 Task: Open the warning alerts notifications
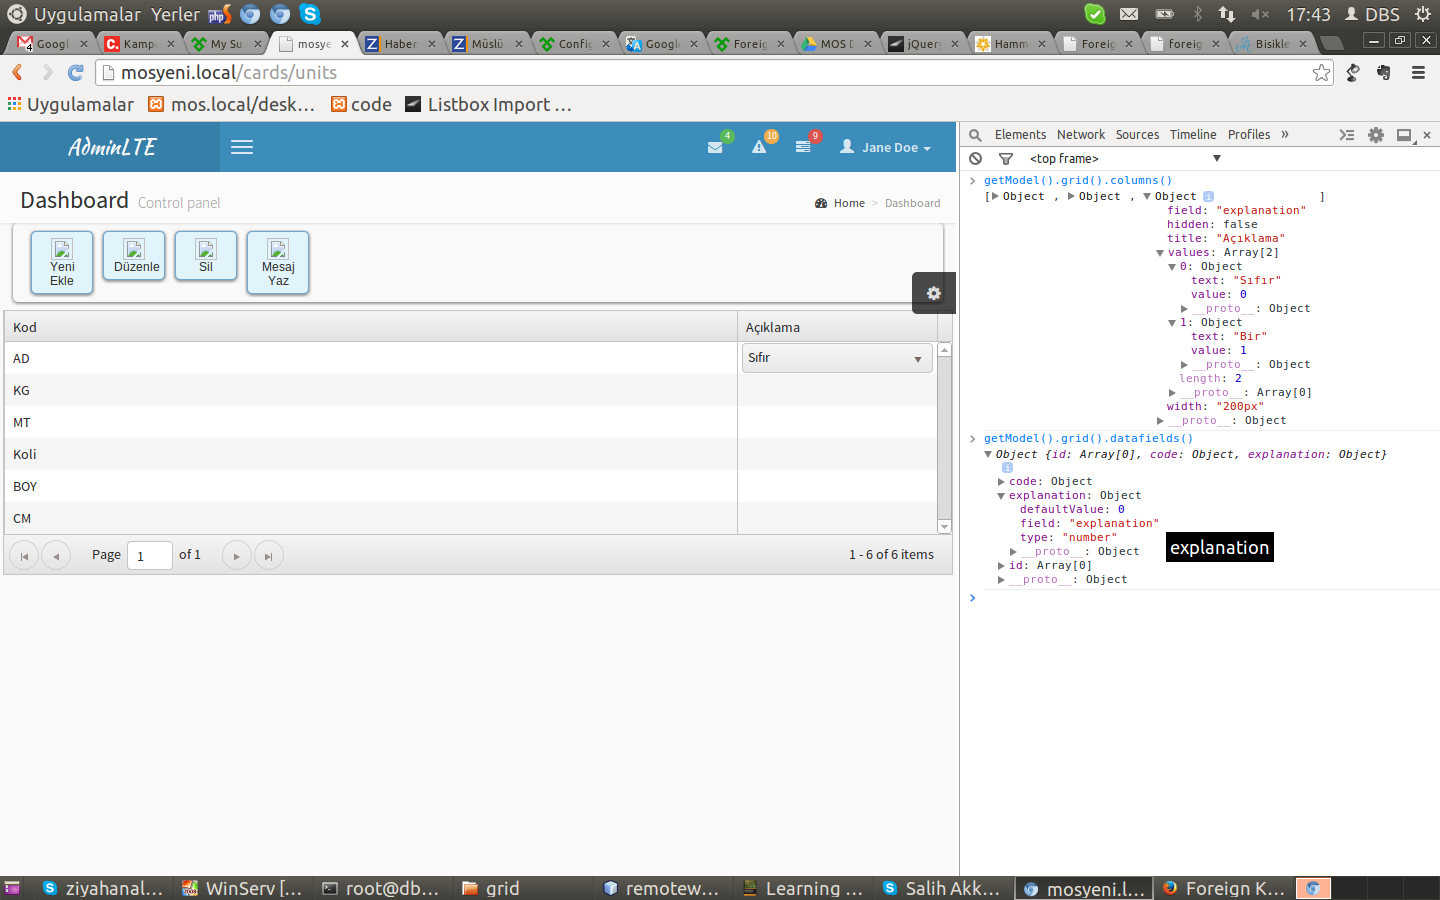[x=759, y=147]
